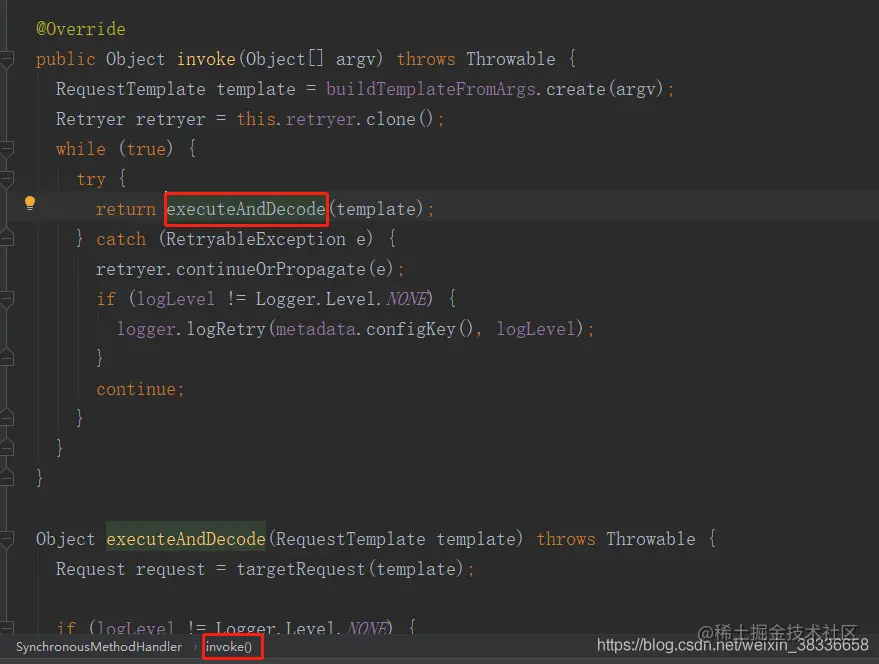Click the 'true' literal in while condition

146,149
